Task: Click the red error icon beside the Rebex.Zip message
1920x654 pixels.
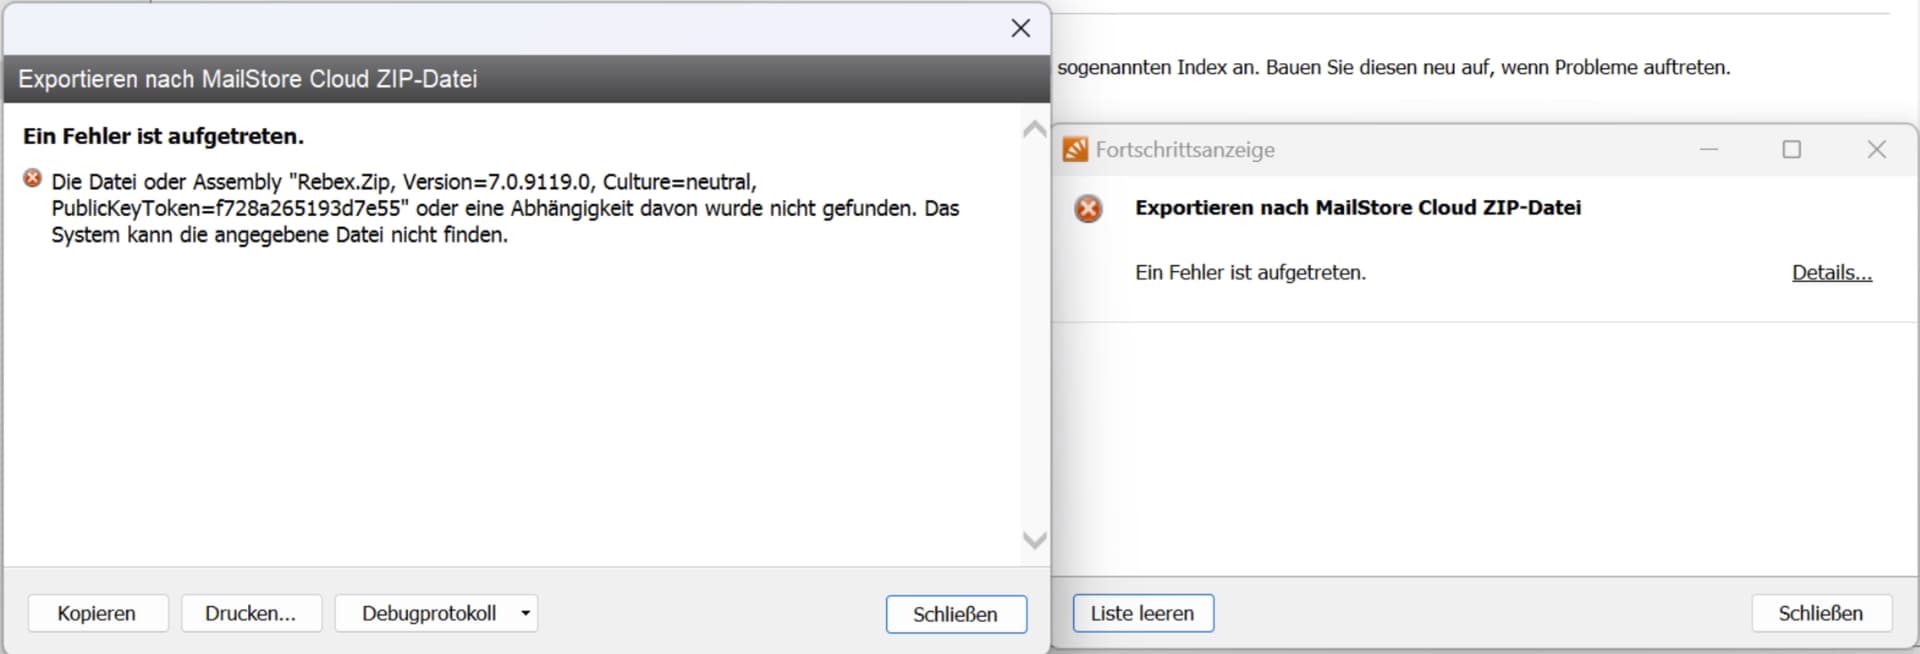Action: (x=33, y=179)
